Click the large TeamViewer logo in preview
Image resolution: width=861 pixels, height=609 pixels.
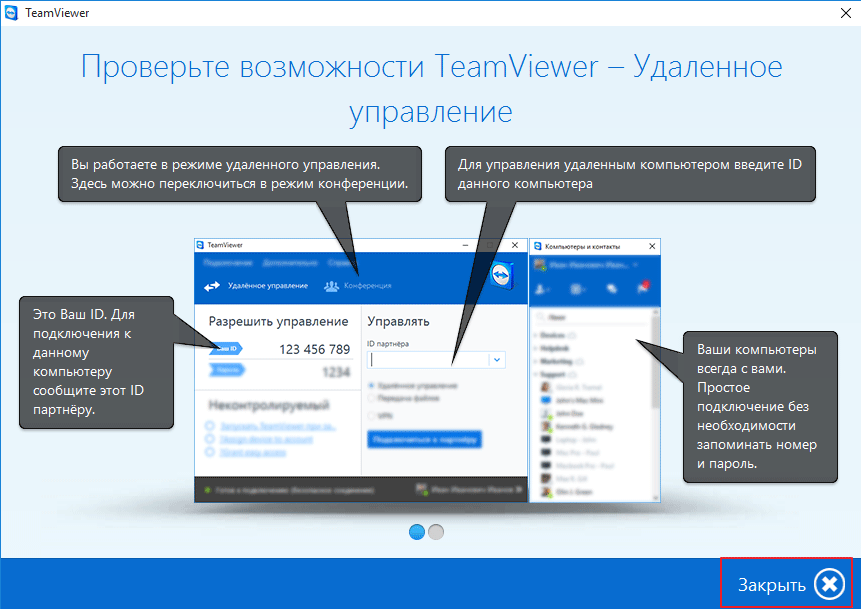[504, 277]
